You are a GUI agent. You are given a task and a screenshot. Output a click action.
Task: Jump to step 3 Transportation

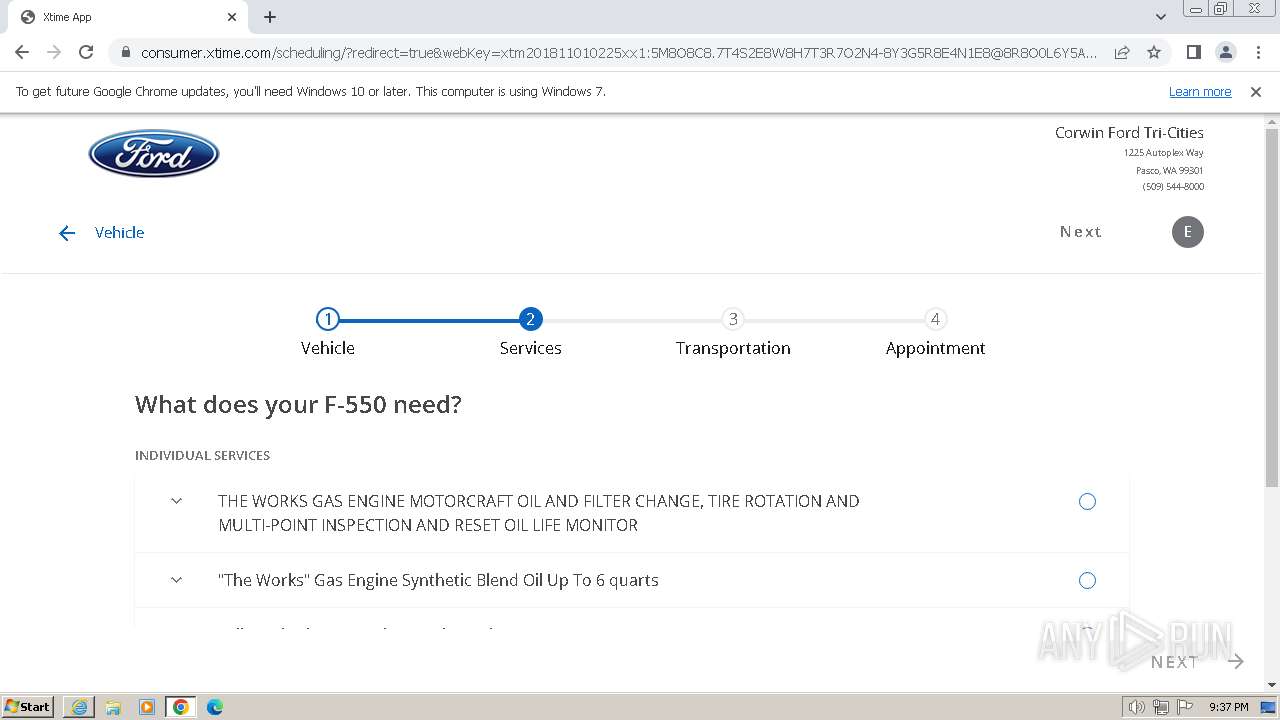click(x=733, y=319)
